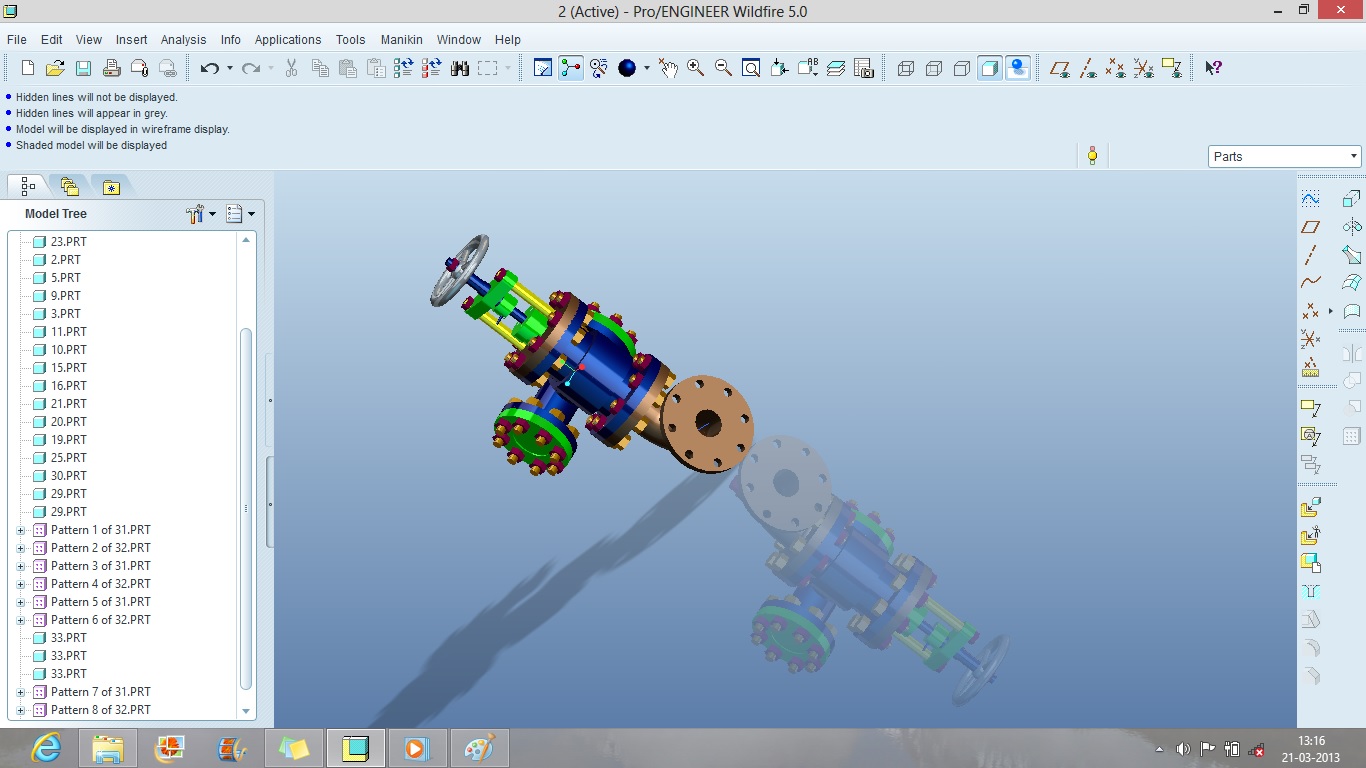
Task: Open the Layers icon in toolbar
Action: pyautogui.click(x=836, y=68)
